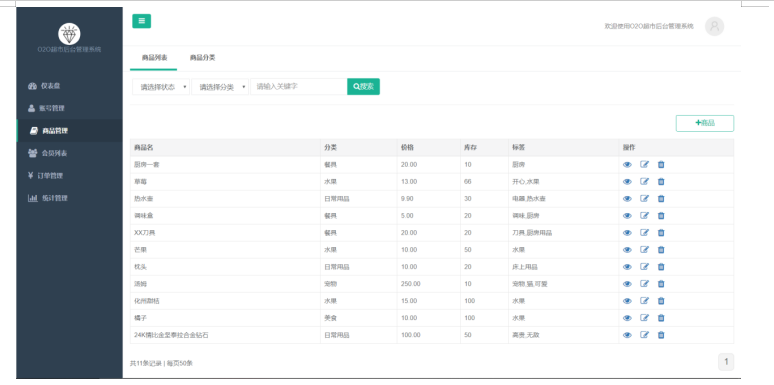The width and height of the screenshot is (774, 385).
Task: Delete the 枕头 product
Action: coord(661,267)
